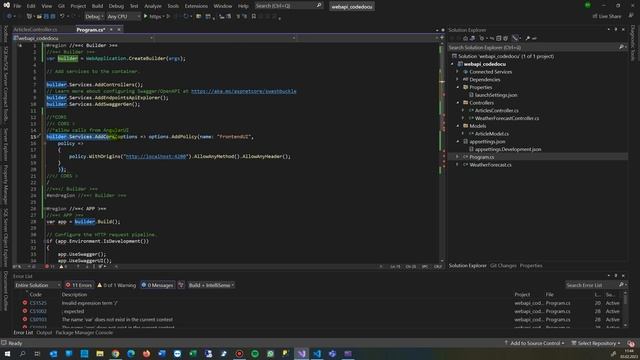The height and width of the screenshot is (360, 640).
Task: Open the webapi_codedocu navigation dropdown in editor
Action: coord(83,38)
